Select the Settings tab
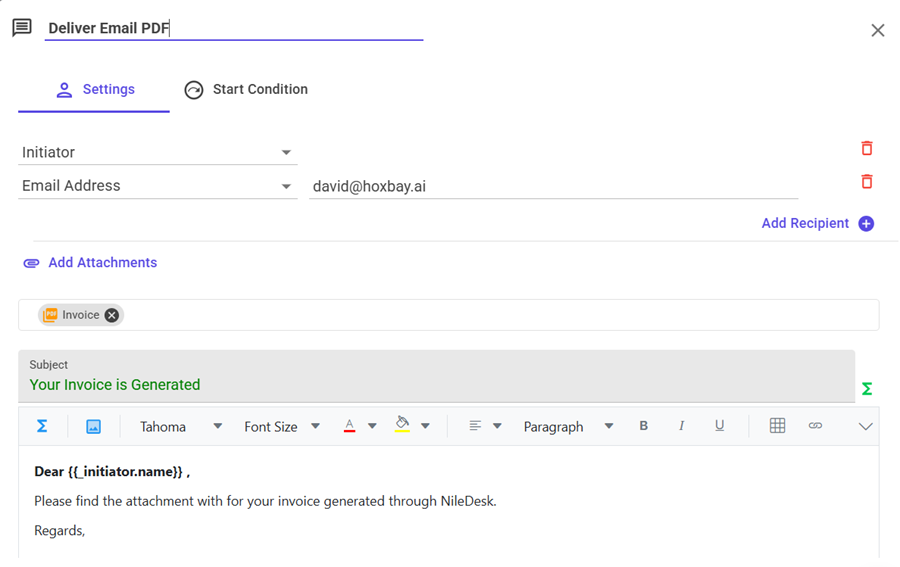 point(95,90)
